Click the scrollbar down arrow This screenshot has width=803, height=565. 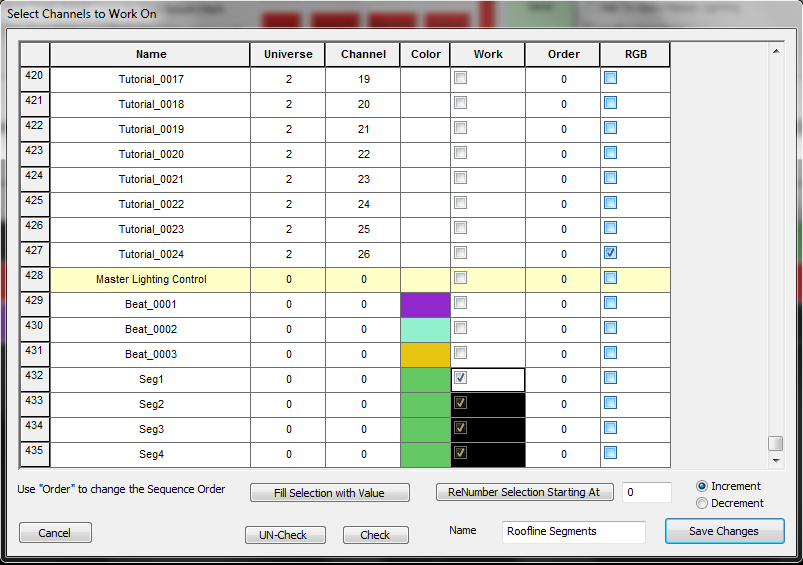point(776,461)
